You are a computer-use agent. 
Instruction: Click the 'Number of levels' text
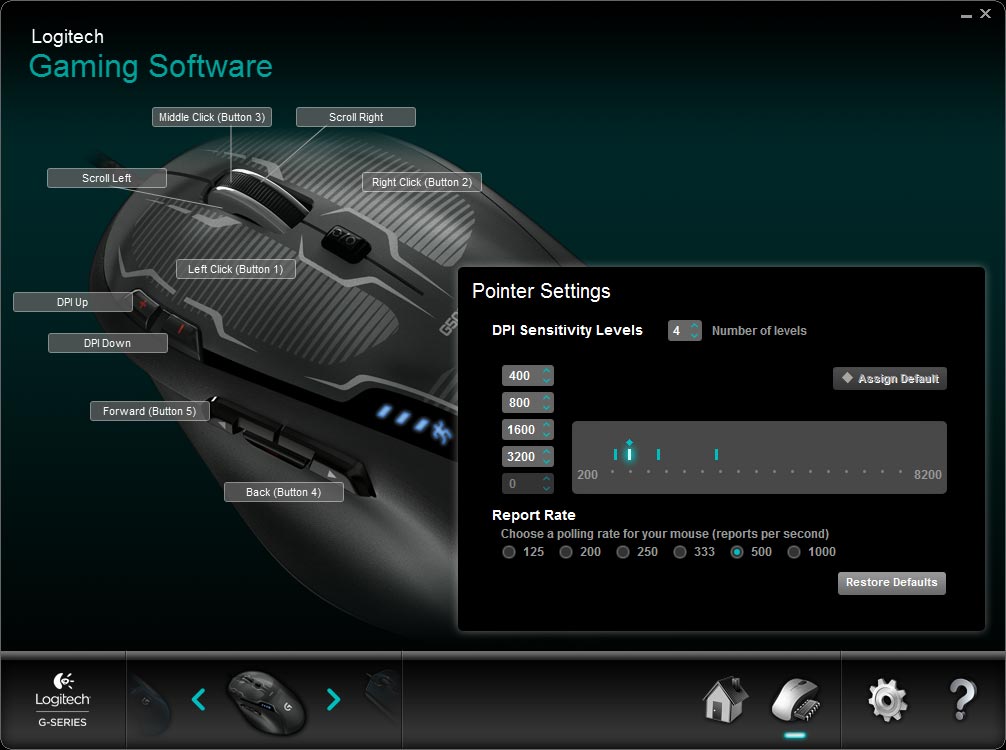coord(759,331)
